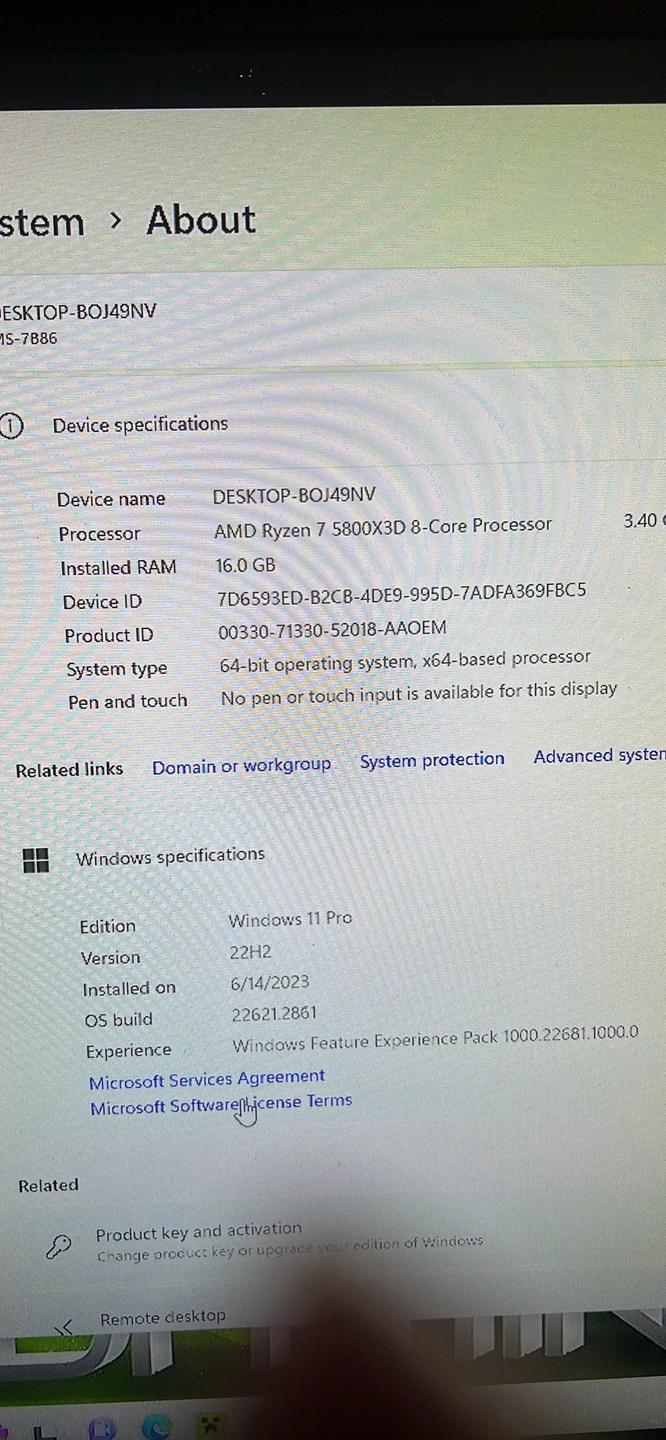Go back to System in the breadcrumb
666x1440 pixels.
42,222
